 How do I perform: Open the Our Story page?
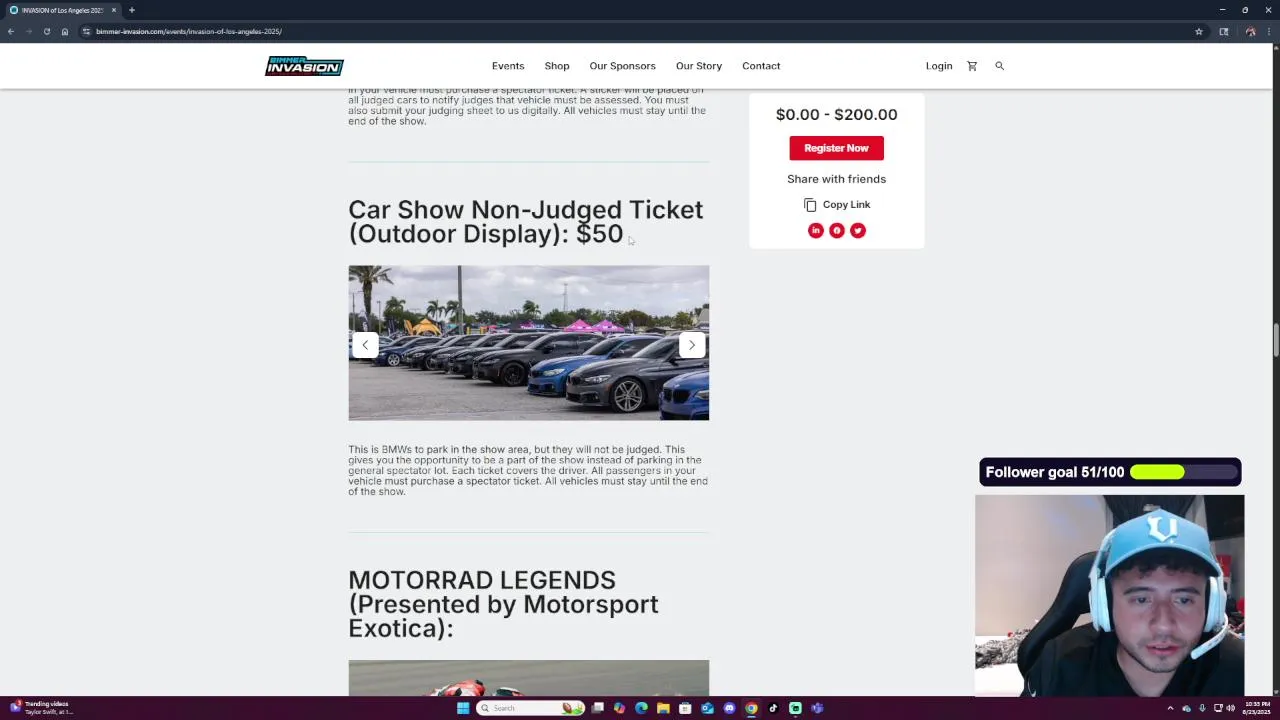click(699, 66)
